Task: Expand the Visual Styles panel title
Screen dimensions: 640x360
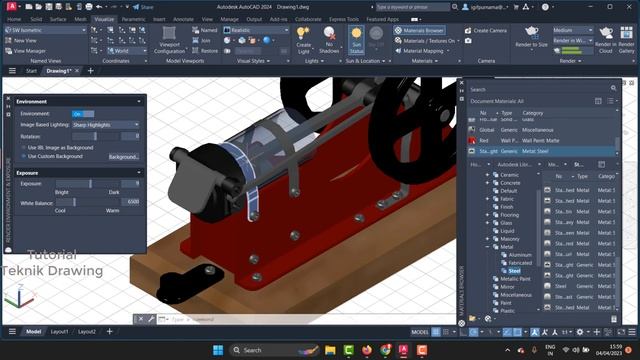Action: pyautogui.click(x=253, y=61)
